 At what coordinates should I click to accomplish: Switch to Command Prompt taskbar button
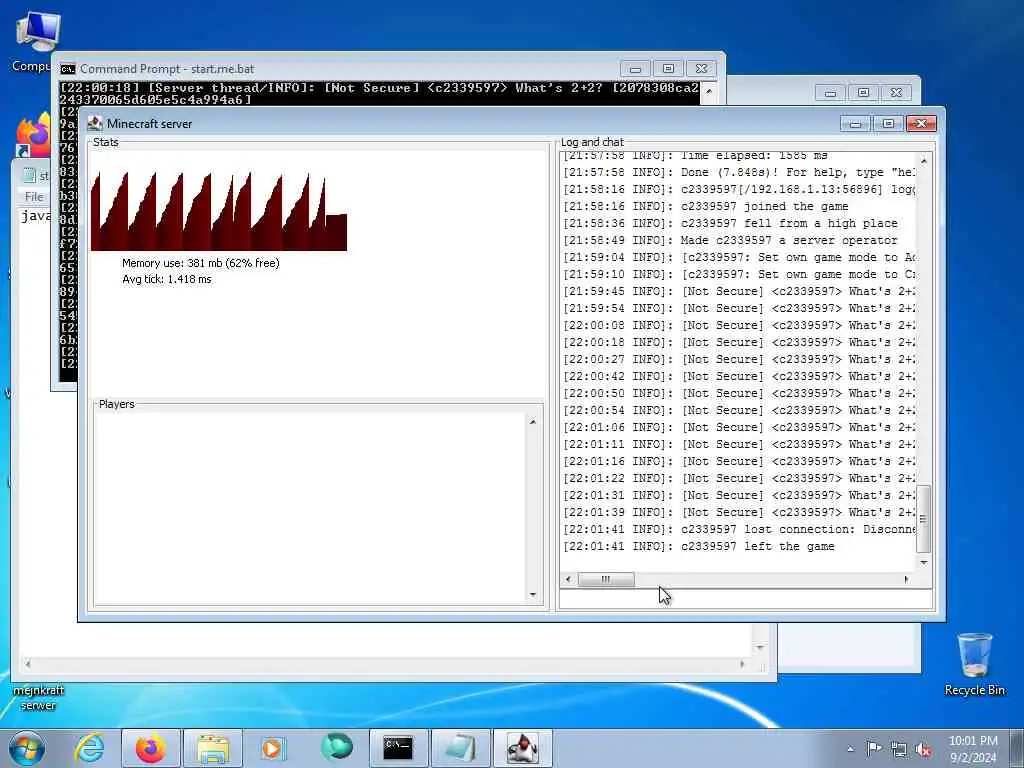(x=398, y=748)
